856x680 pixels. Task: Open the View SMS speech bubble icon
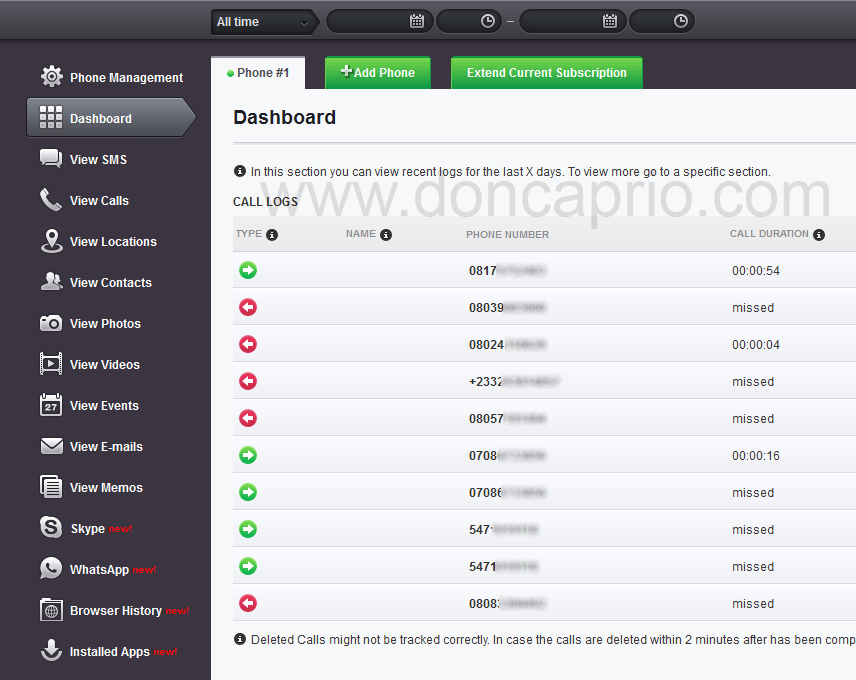click(x=51, y=159)
